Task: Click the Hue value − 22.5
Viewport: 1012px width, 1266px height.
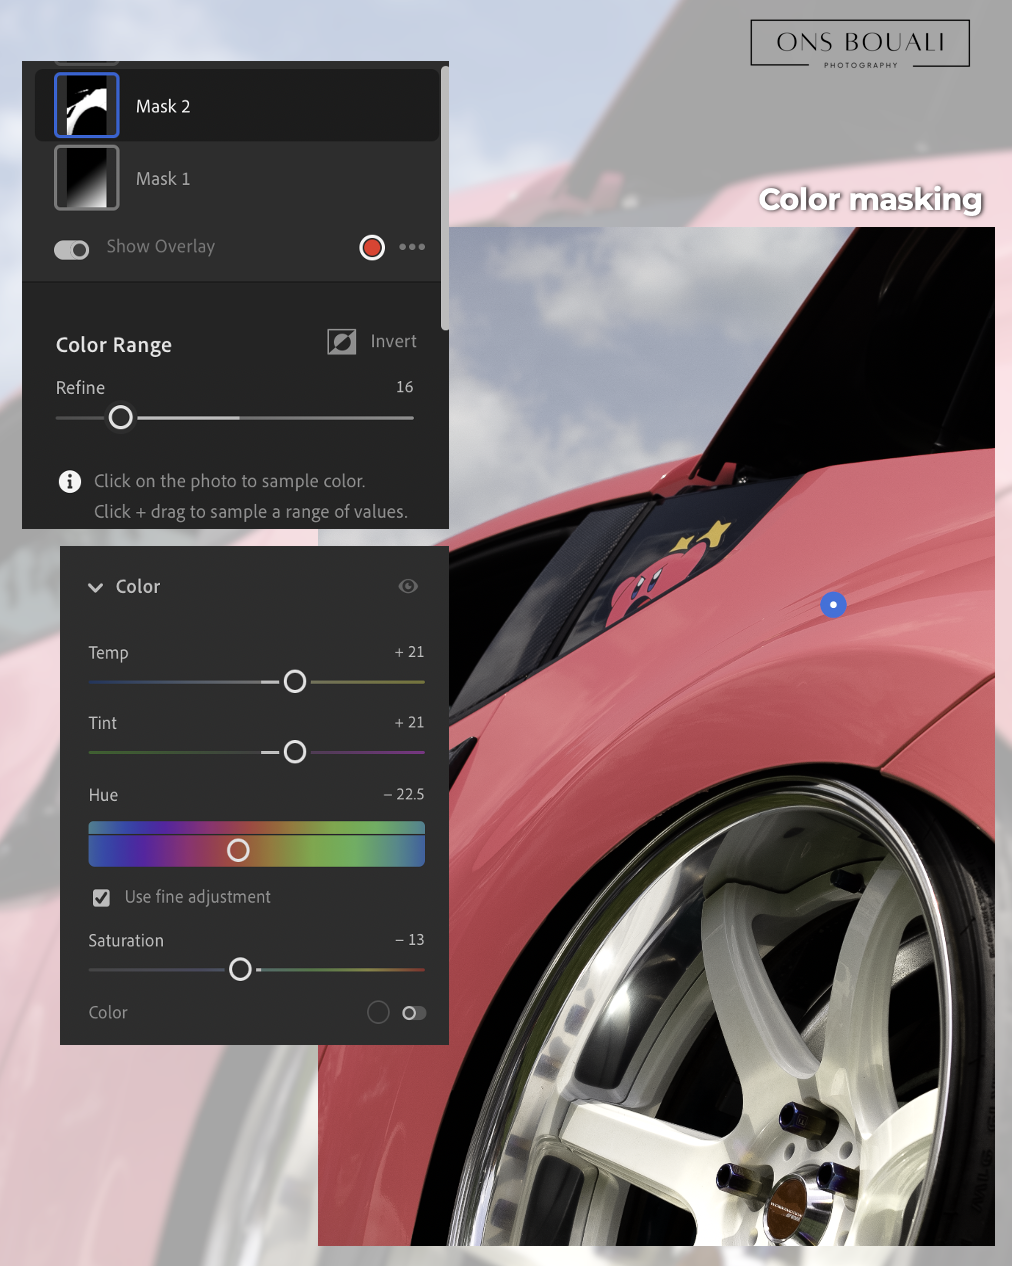Action: (404, 794)
